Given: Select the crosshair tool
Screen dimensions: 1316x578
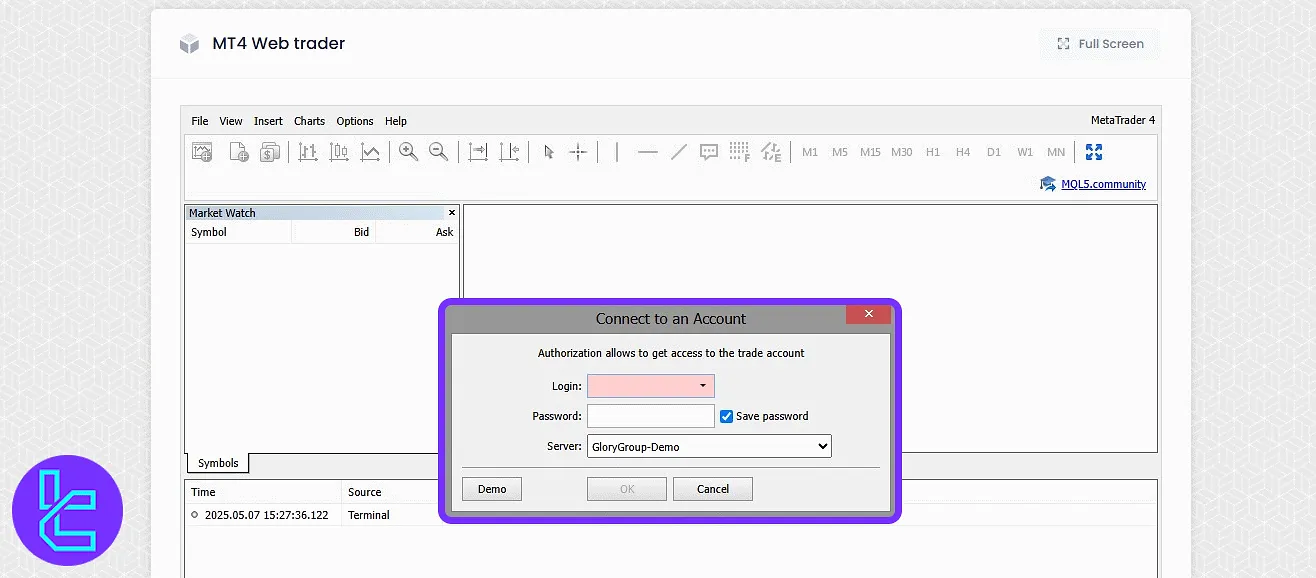Looking at the screenshot, I should (578, 152).
